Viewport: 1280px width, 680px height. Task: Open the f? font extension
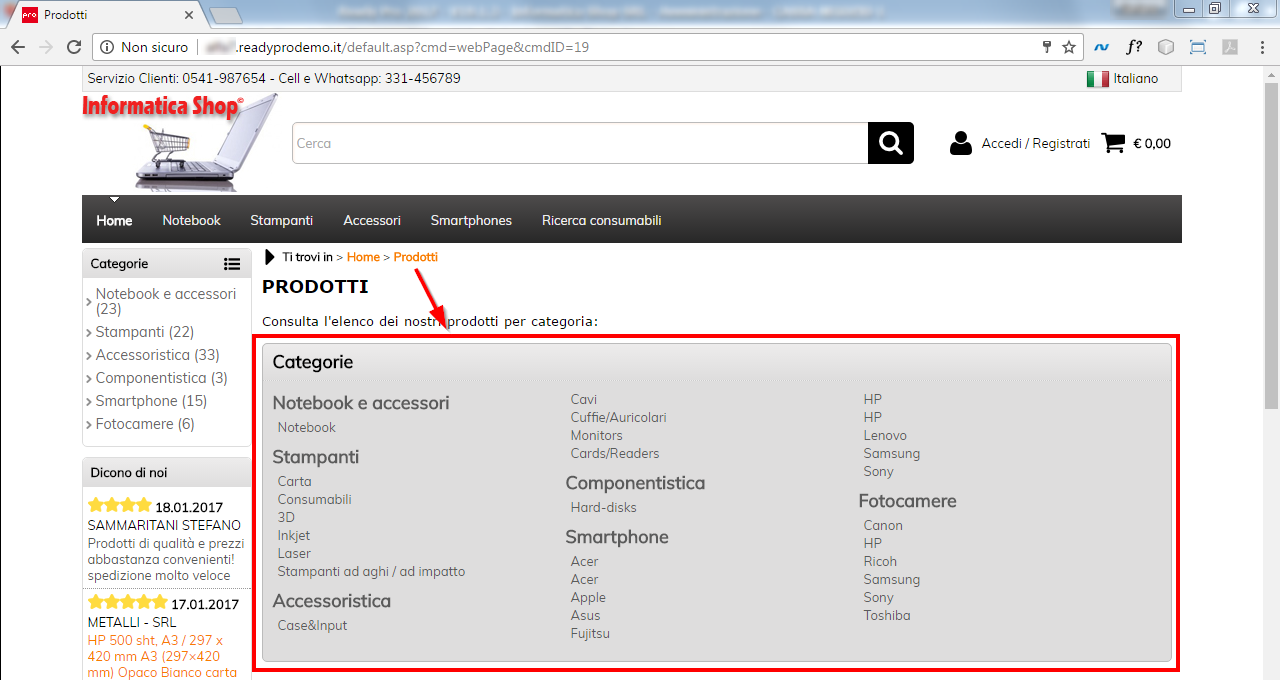click(1134, 47)
